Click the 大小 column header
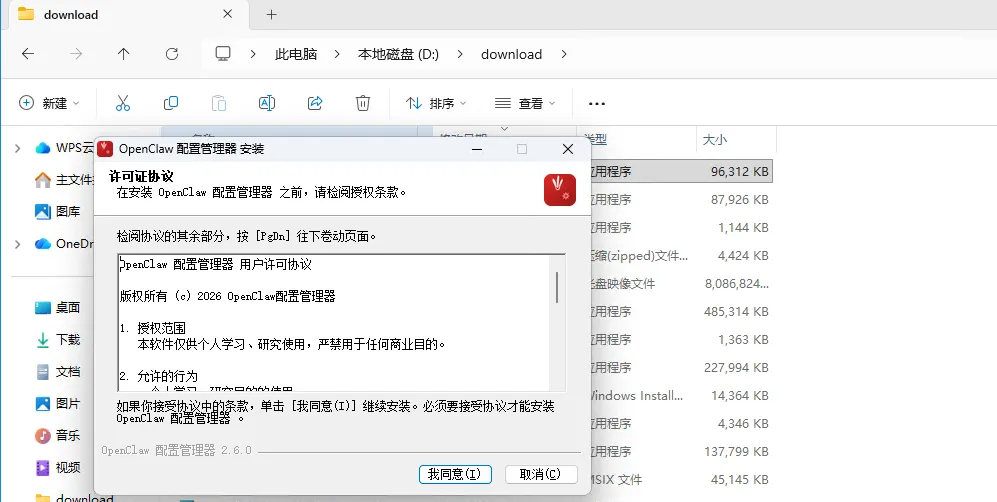 tap(736, 139)
